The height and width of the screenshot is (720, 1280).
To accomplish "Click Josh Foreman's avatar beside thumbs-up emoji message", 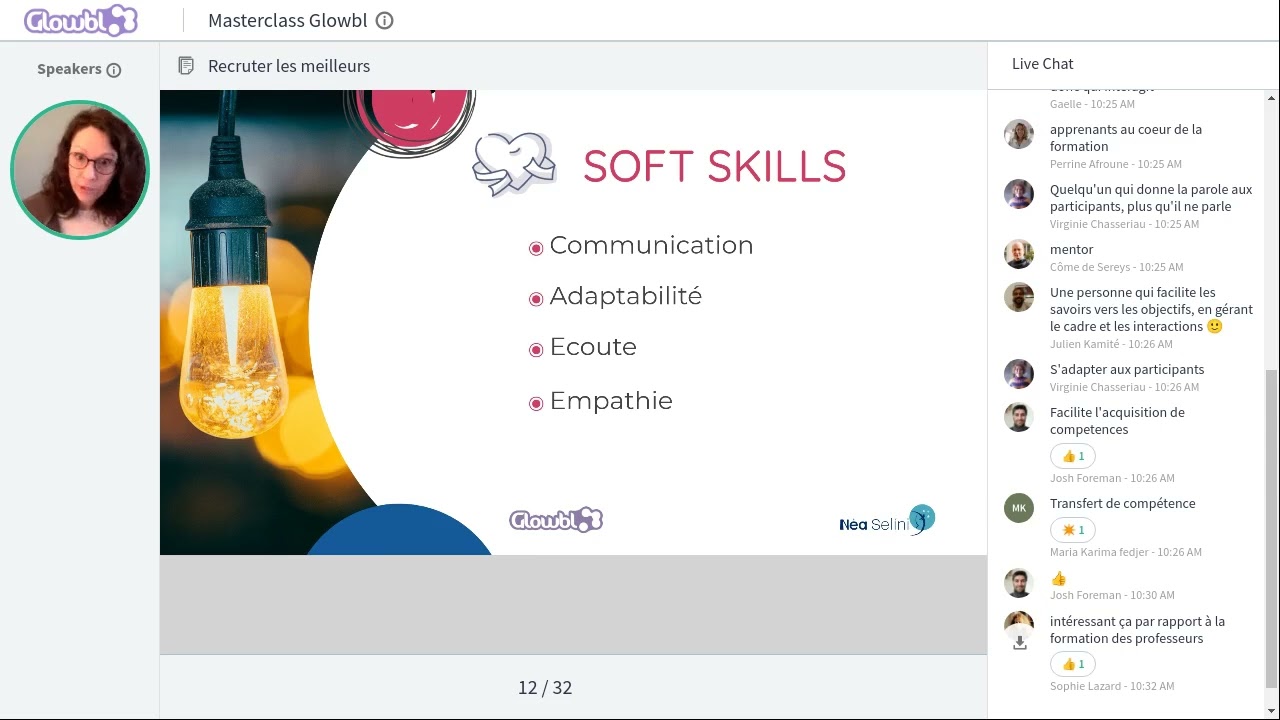I will pyautogui.click(x=1019, y=583).
